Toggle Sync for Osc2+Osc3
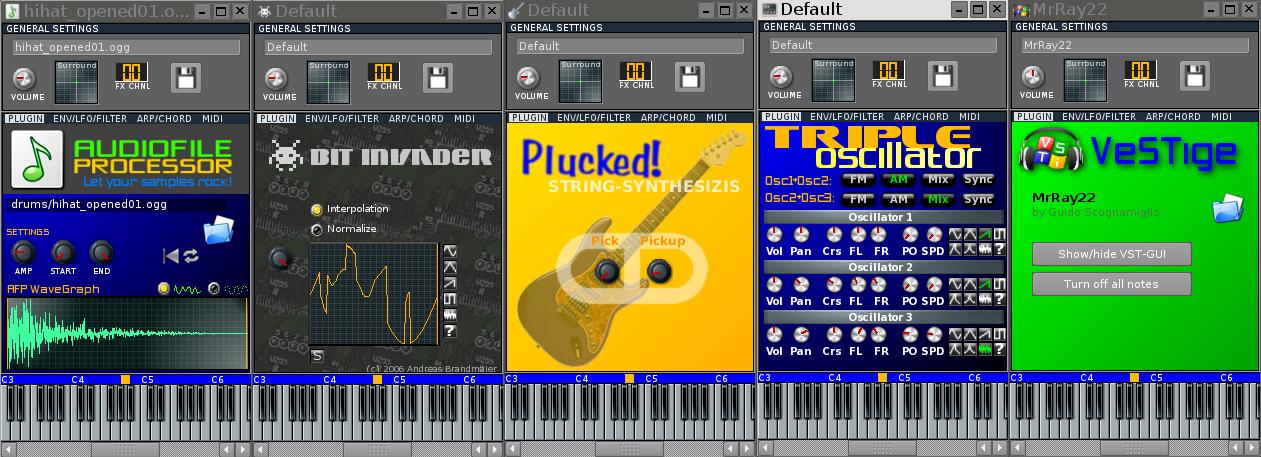Viewport: 1261px width, 457px height. point(978,199)
